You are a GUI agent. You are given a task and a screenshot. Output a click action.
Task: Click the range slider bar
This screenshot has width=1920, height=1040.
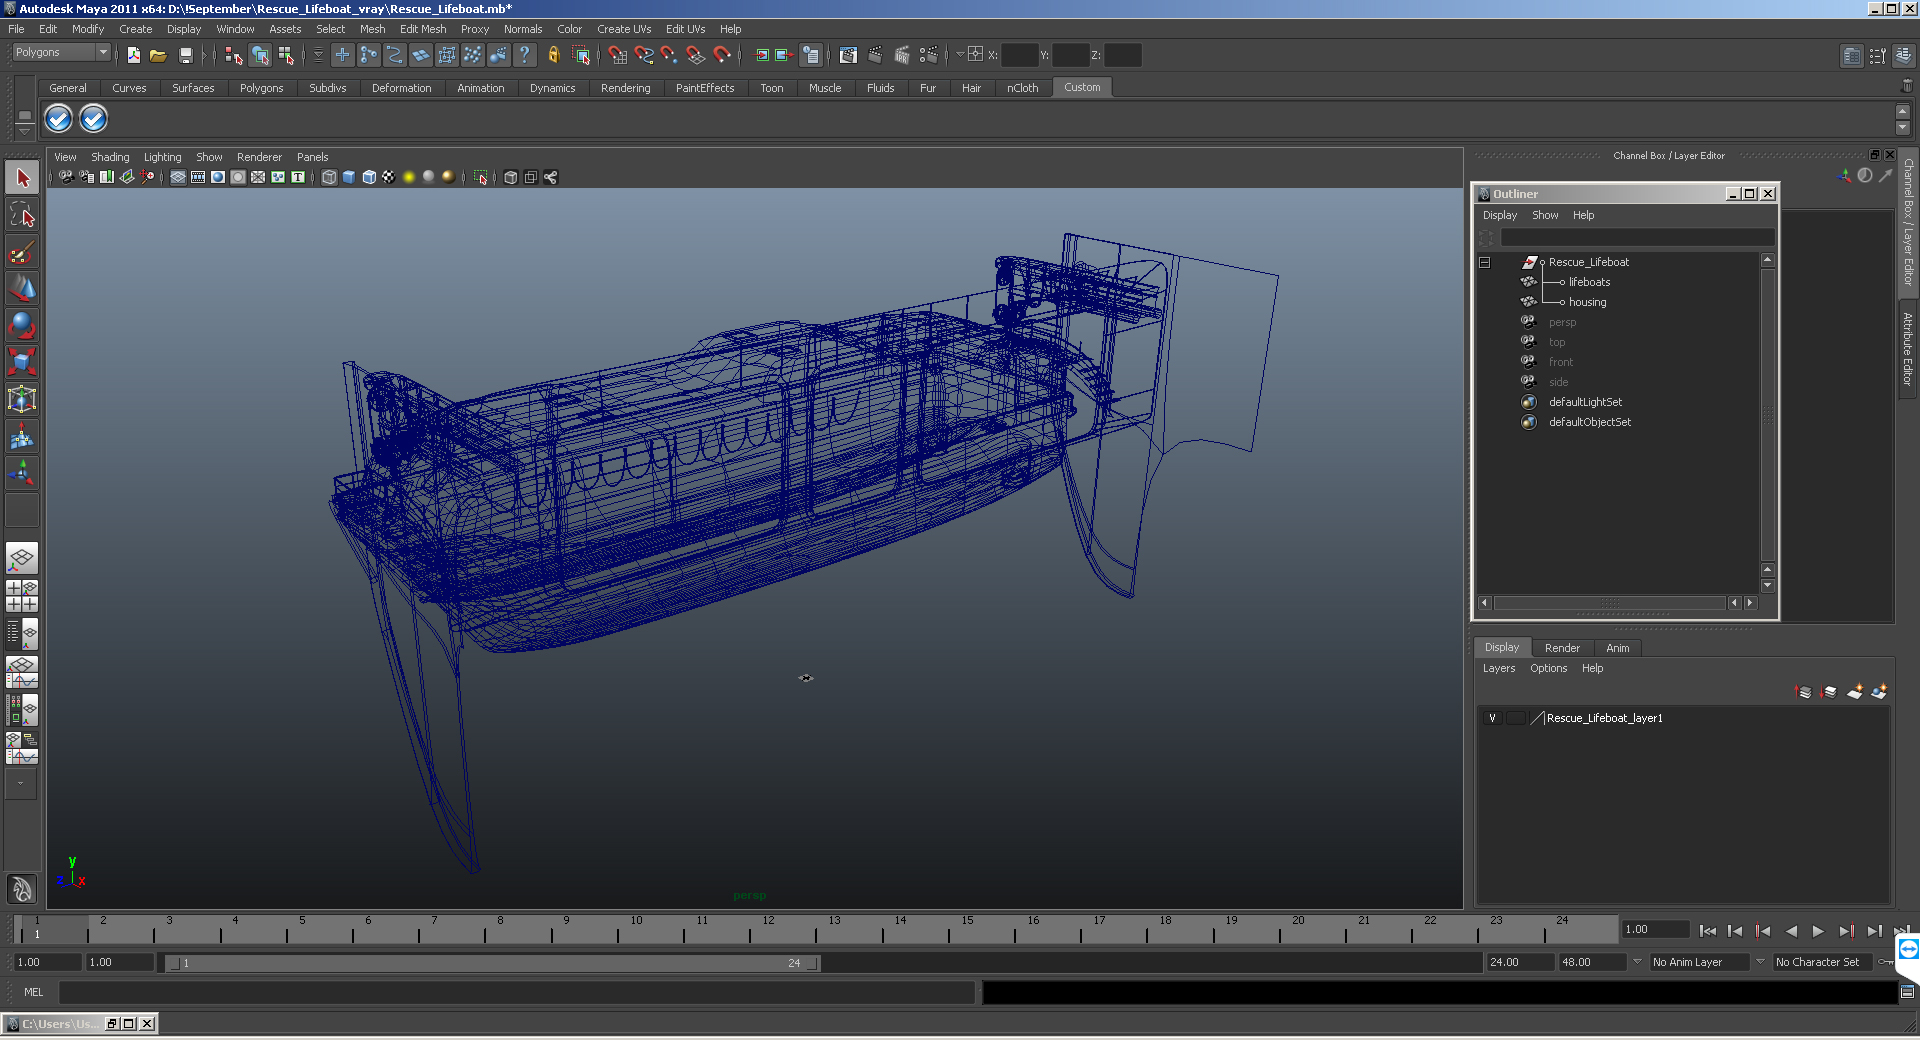(493, 963)
